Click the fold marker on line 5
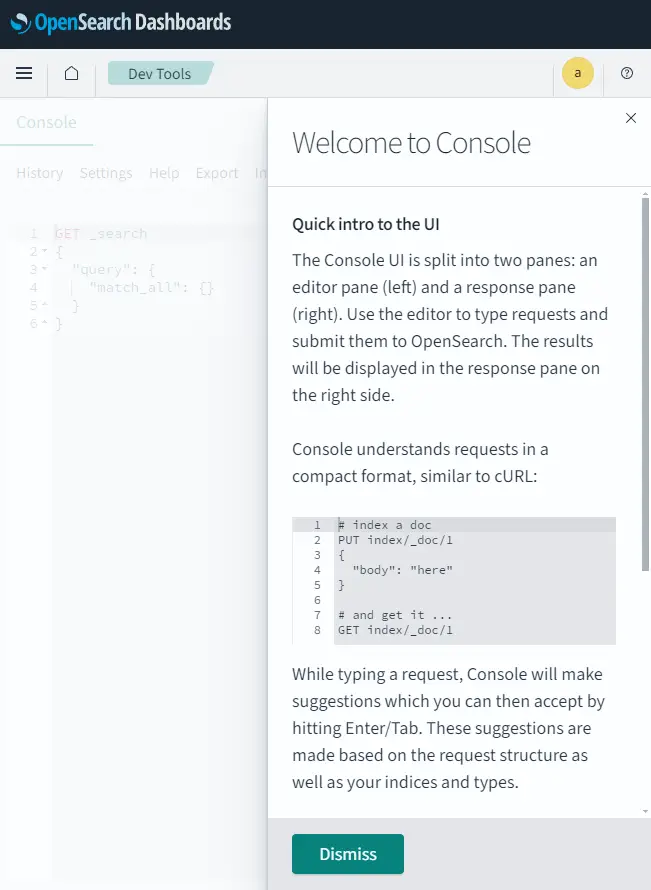This screenshot has height=890, width=651. click(44, 305)
